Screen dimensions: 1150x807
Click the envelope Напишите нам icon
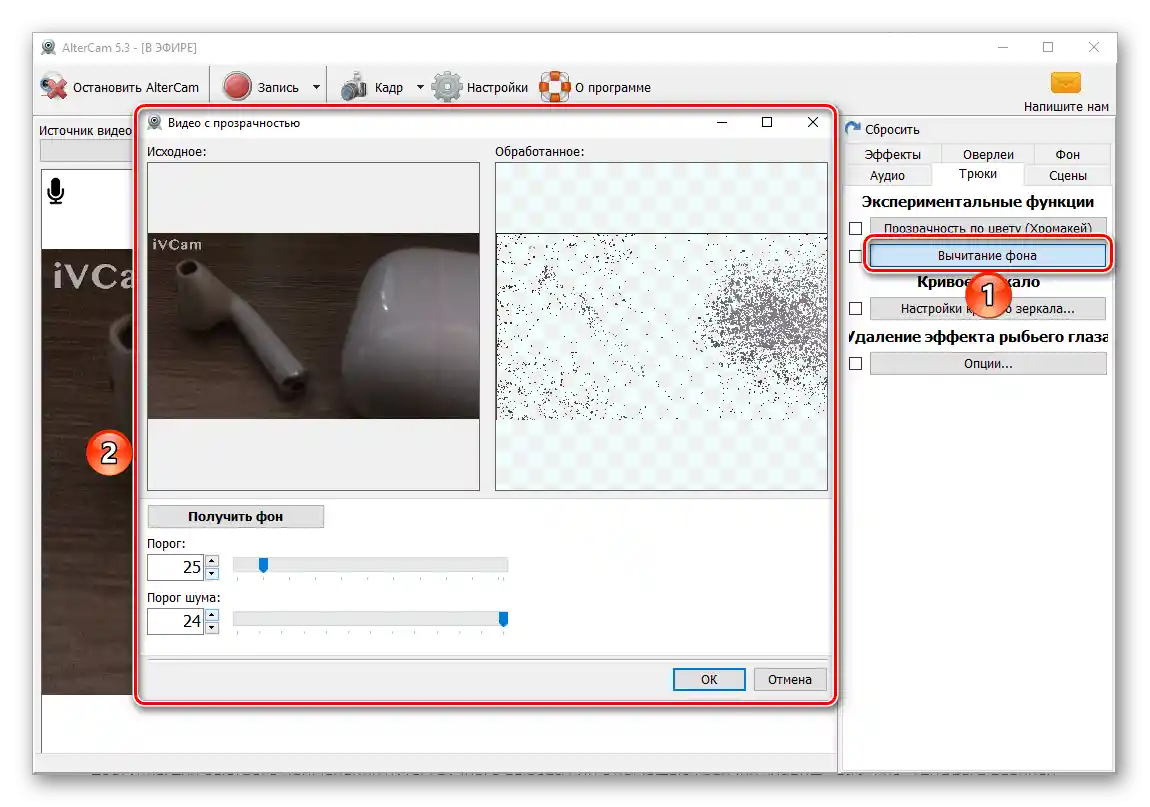pyautogui.click(x=1065, y=82)
